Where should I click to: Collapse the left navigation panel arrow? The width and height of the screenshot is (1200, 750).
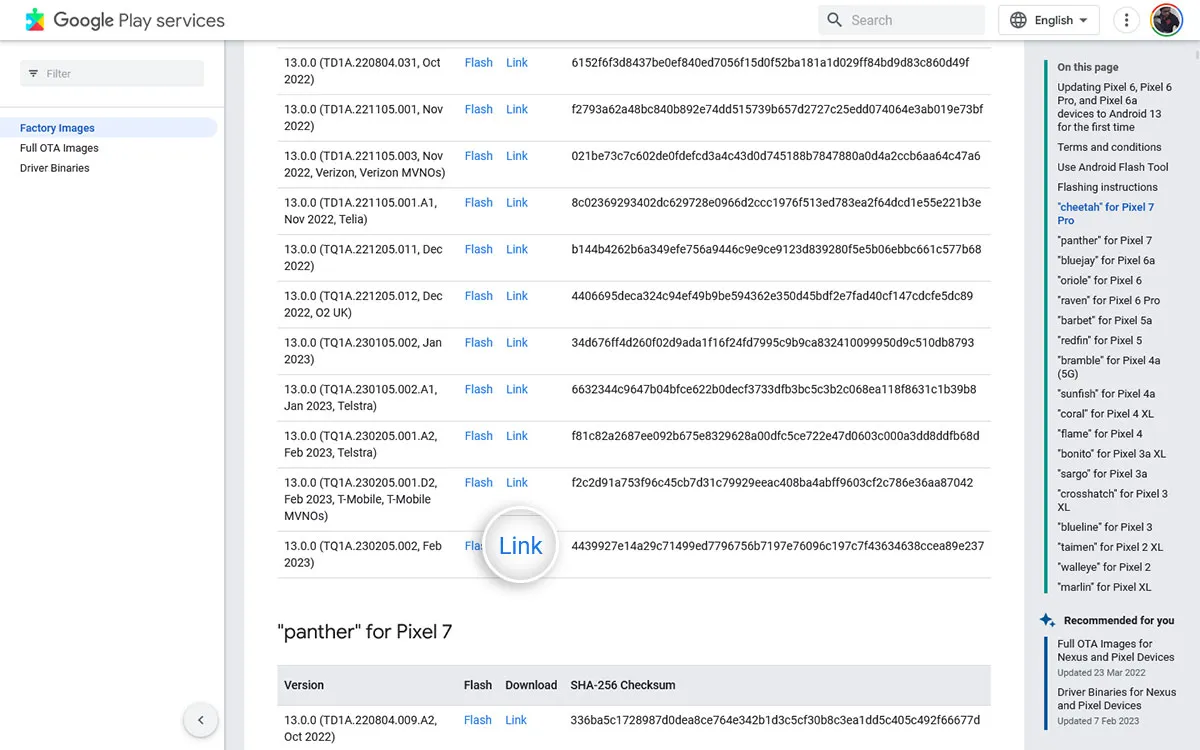tap(200, 720)
